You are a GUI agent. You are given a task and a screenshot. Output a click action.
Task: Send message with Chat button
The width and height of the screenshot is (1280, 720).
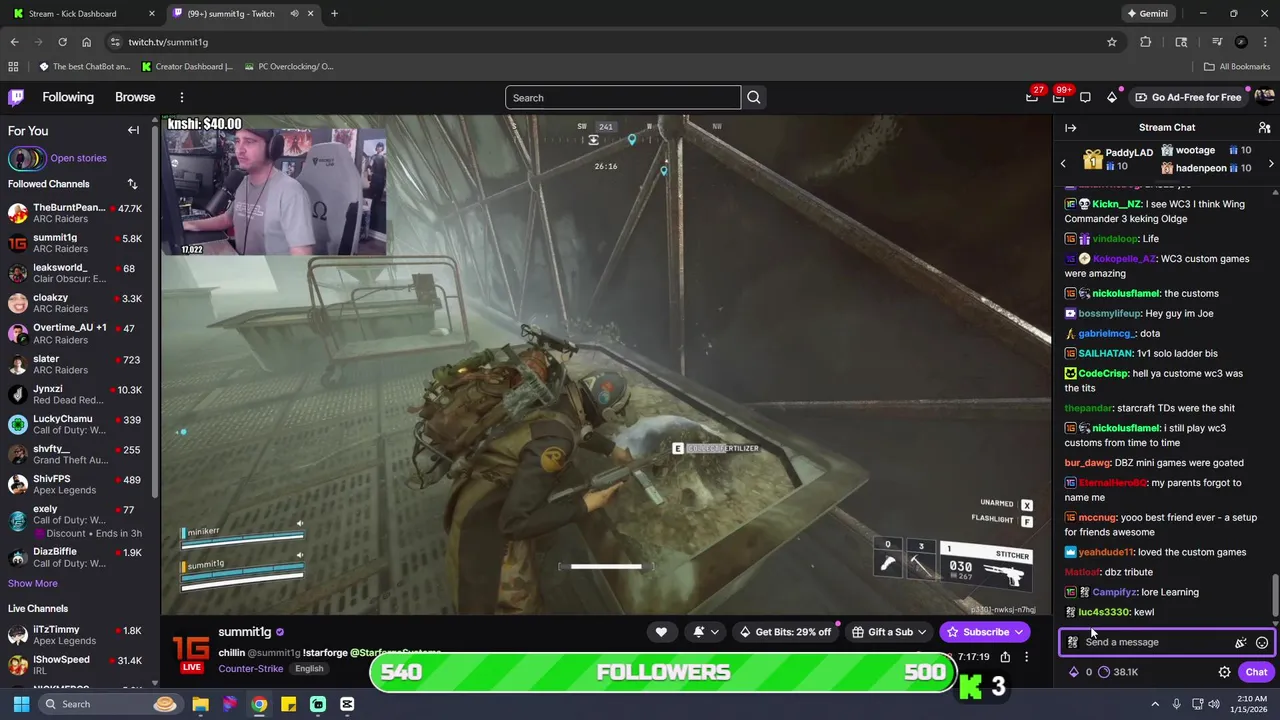coord(1256,672)
